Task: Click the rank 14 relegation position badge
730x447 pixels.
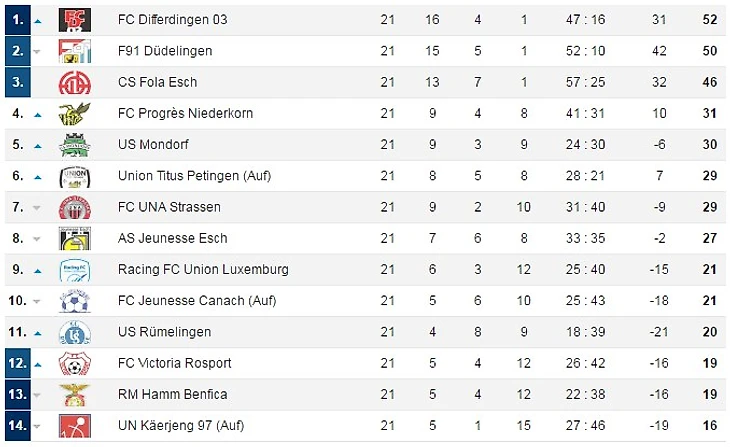Action: [x=18, y=425]
